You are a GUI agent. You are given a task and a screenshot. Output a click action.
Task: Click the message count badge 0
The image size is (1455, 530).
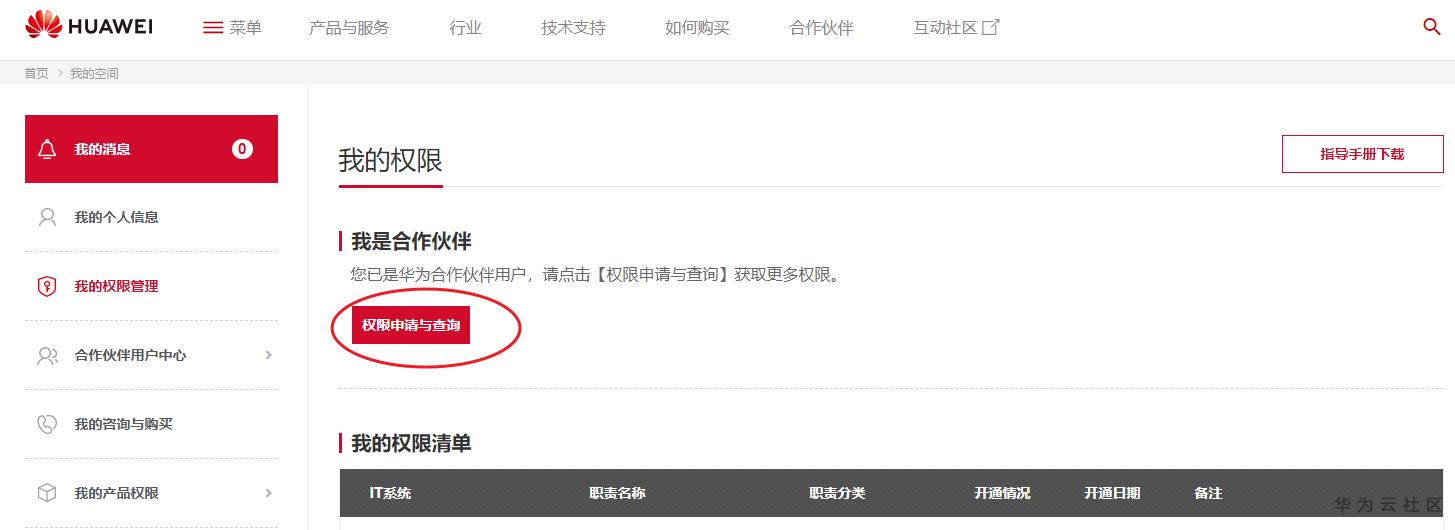point(242,149)
